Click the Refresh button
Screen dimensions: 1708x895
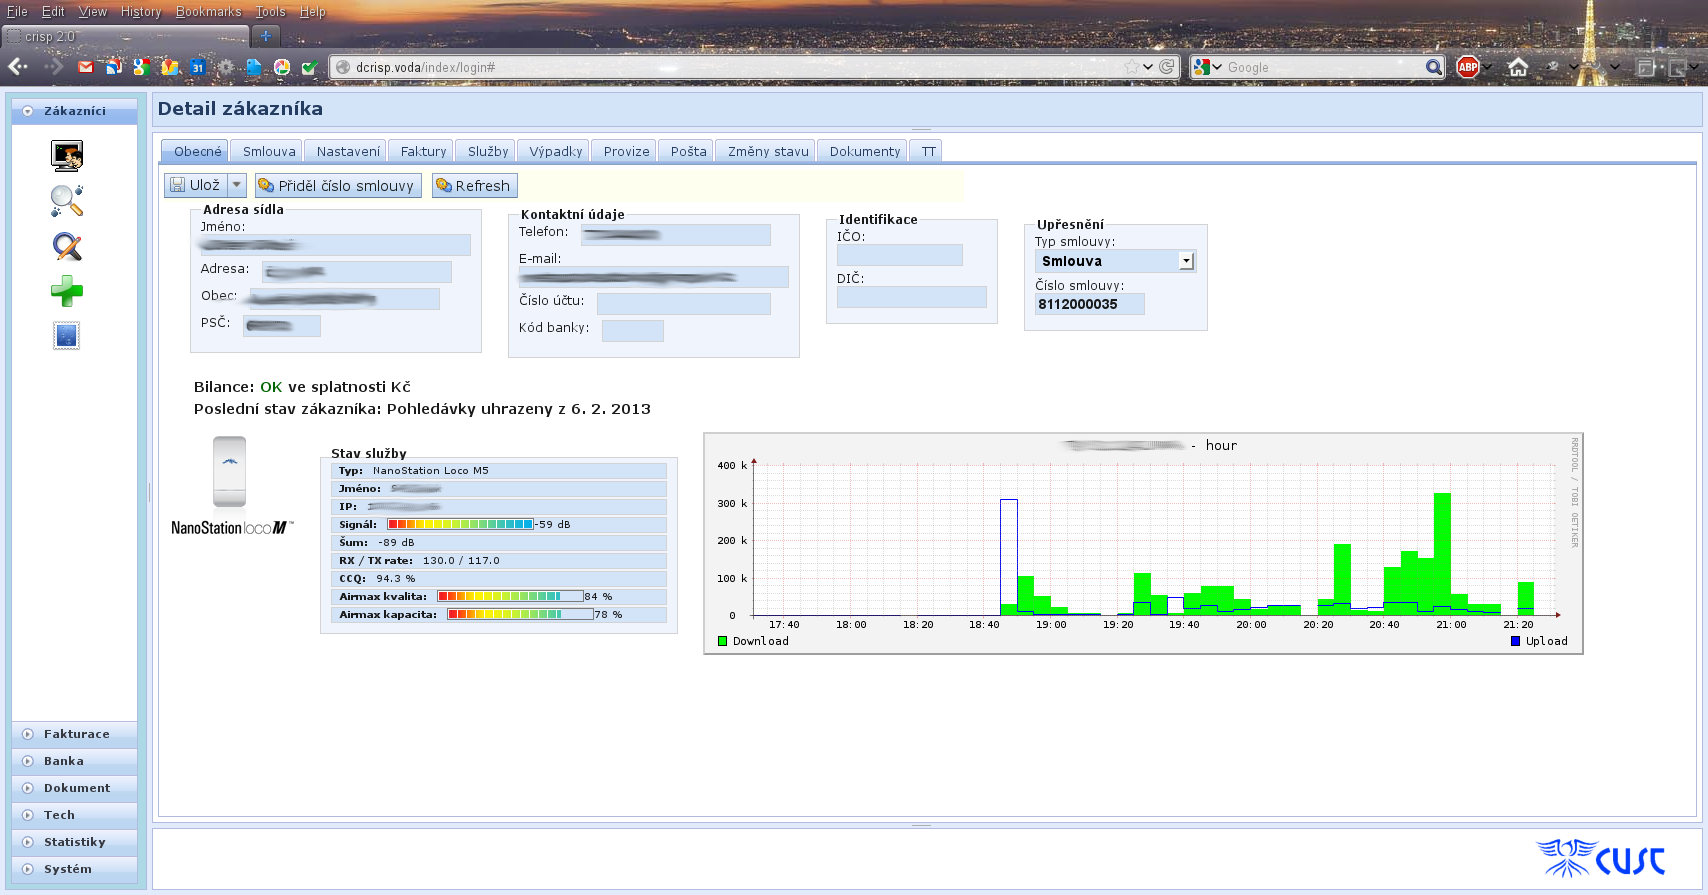click(x=474, y=185)
